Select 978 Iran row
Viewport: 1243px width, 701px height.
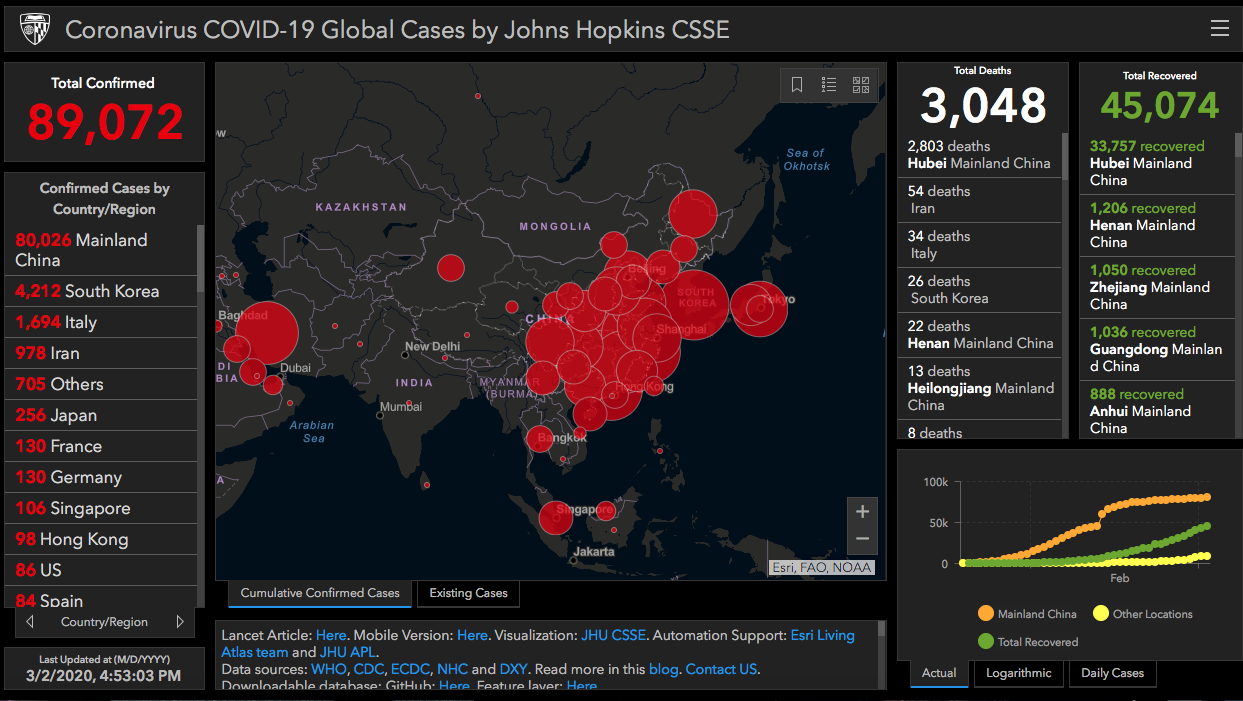[101, 353]
